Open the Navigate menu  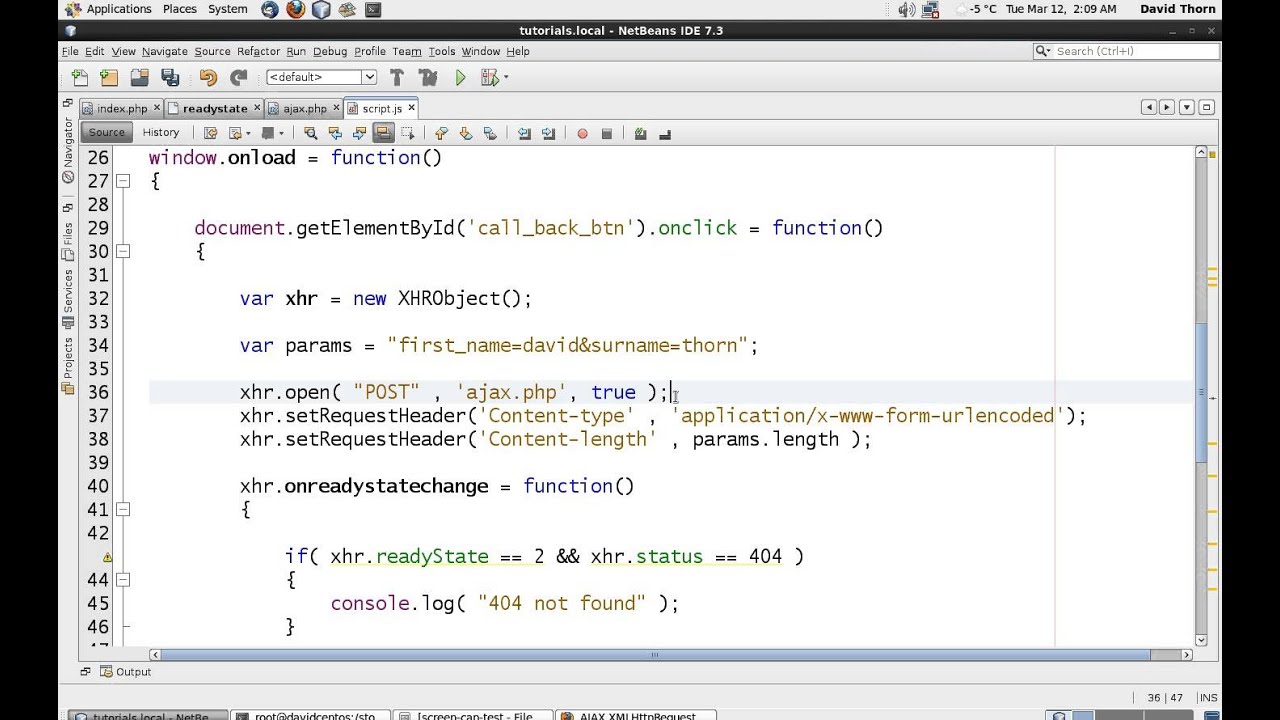click(x=164, y=51)
